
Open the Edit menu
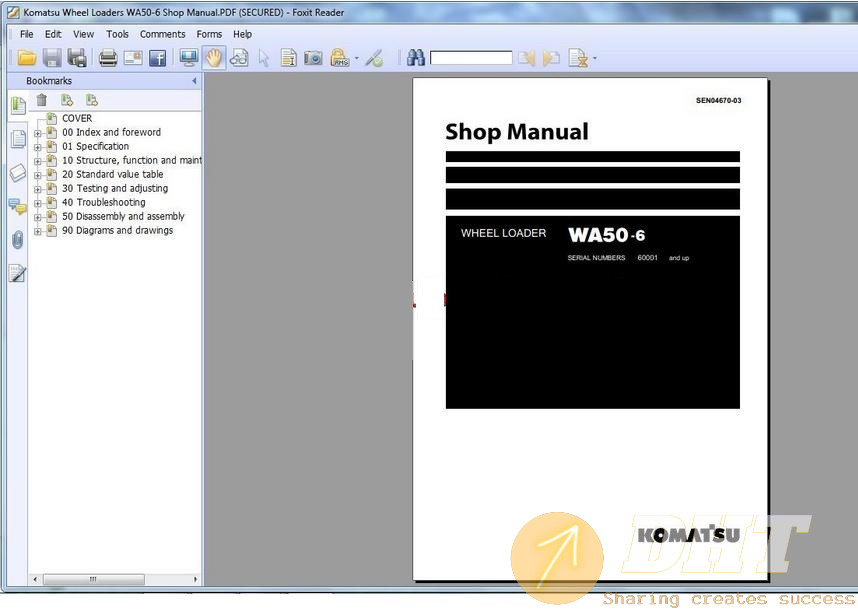click(53, 34)
